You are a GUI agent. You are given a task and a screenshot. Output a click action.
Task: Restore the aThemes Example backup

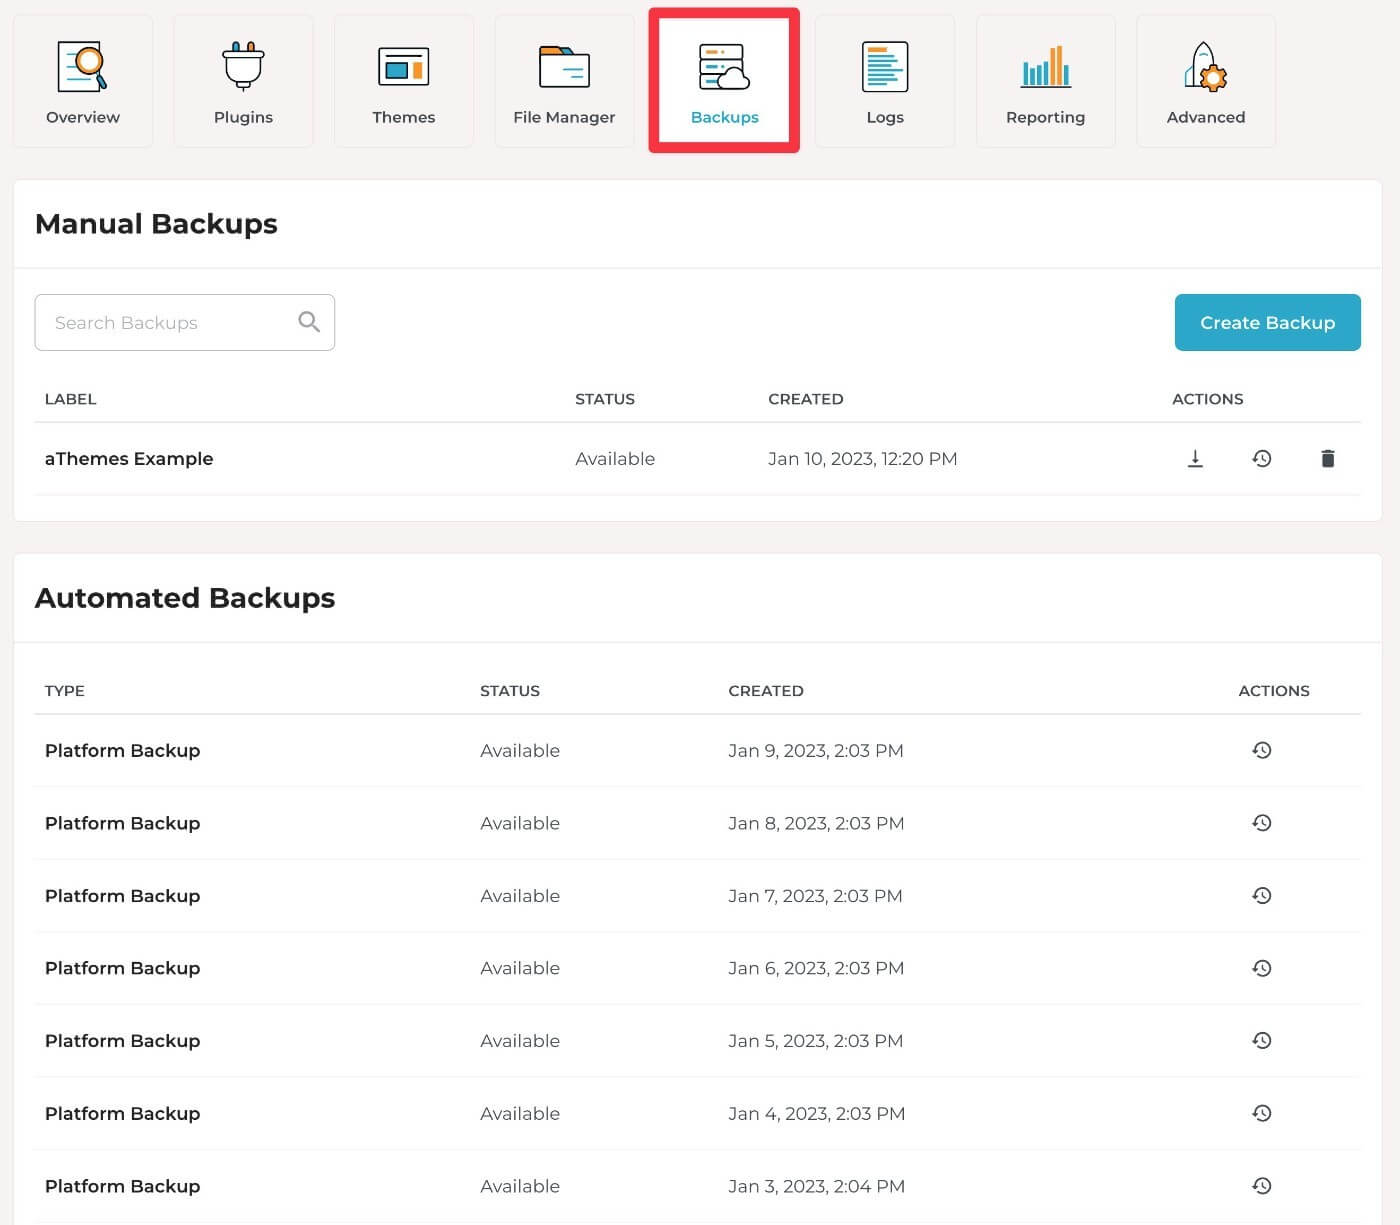click(x=1262, y=458)
